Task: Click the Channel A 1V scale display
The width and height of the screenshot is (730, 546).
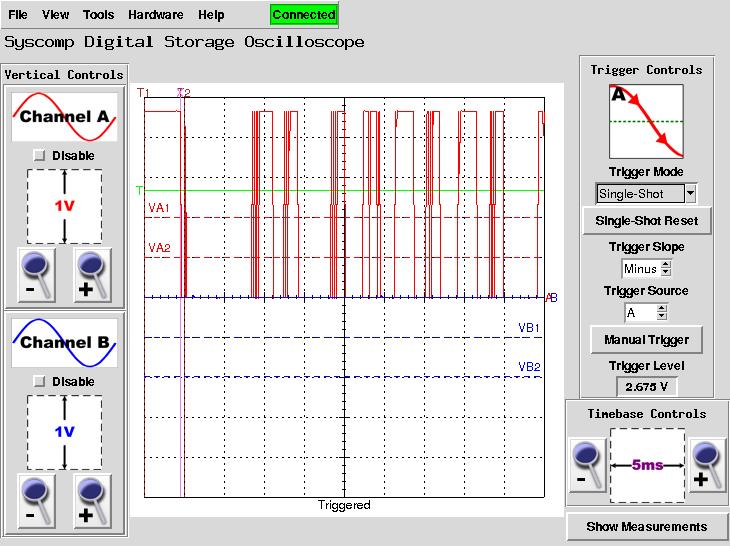Action: [x=65, y=206]
